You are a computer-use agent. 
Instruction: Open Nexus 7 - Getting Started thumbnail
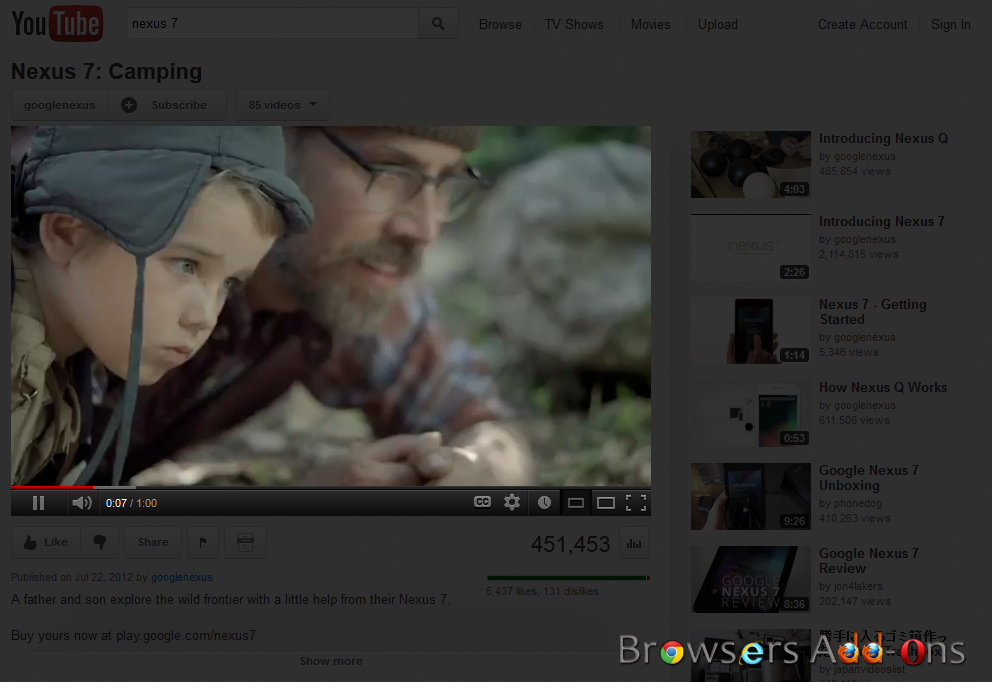click(750, 330)
